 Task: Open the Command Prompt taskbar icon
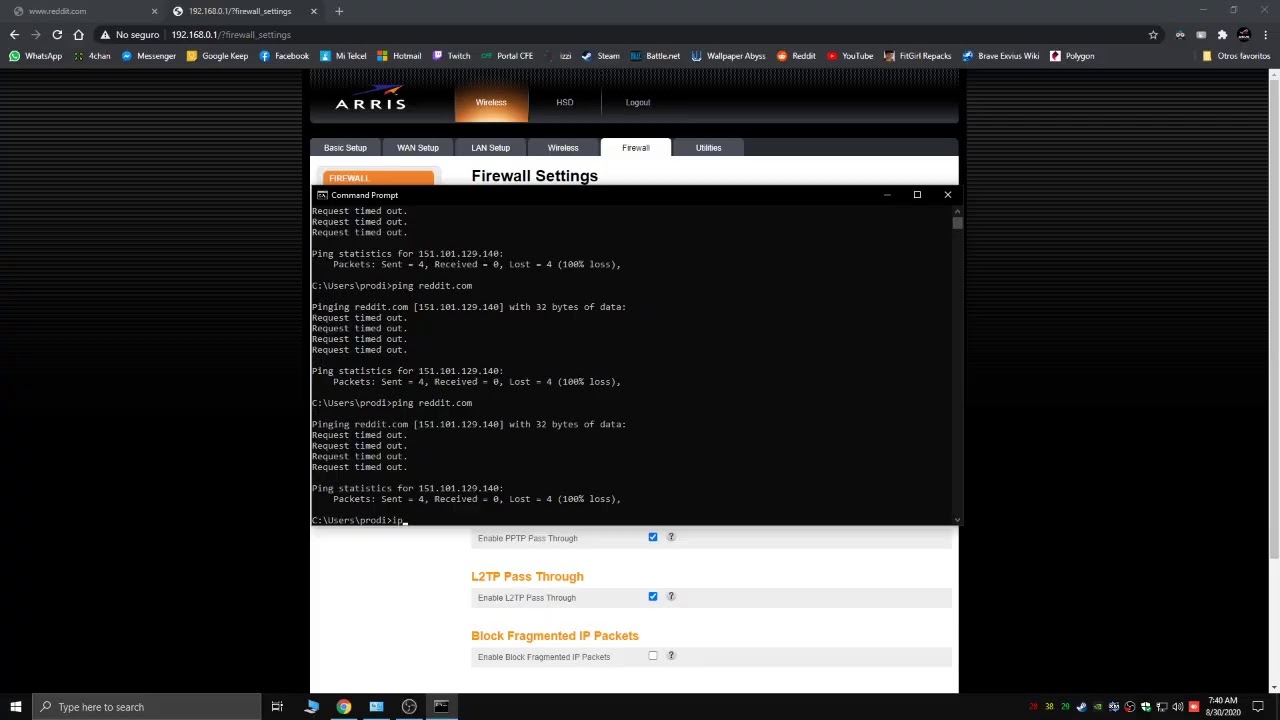441,707
